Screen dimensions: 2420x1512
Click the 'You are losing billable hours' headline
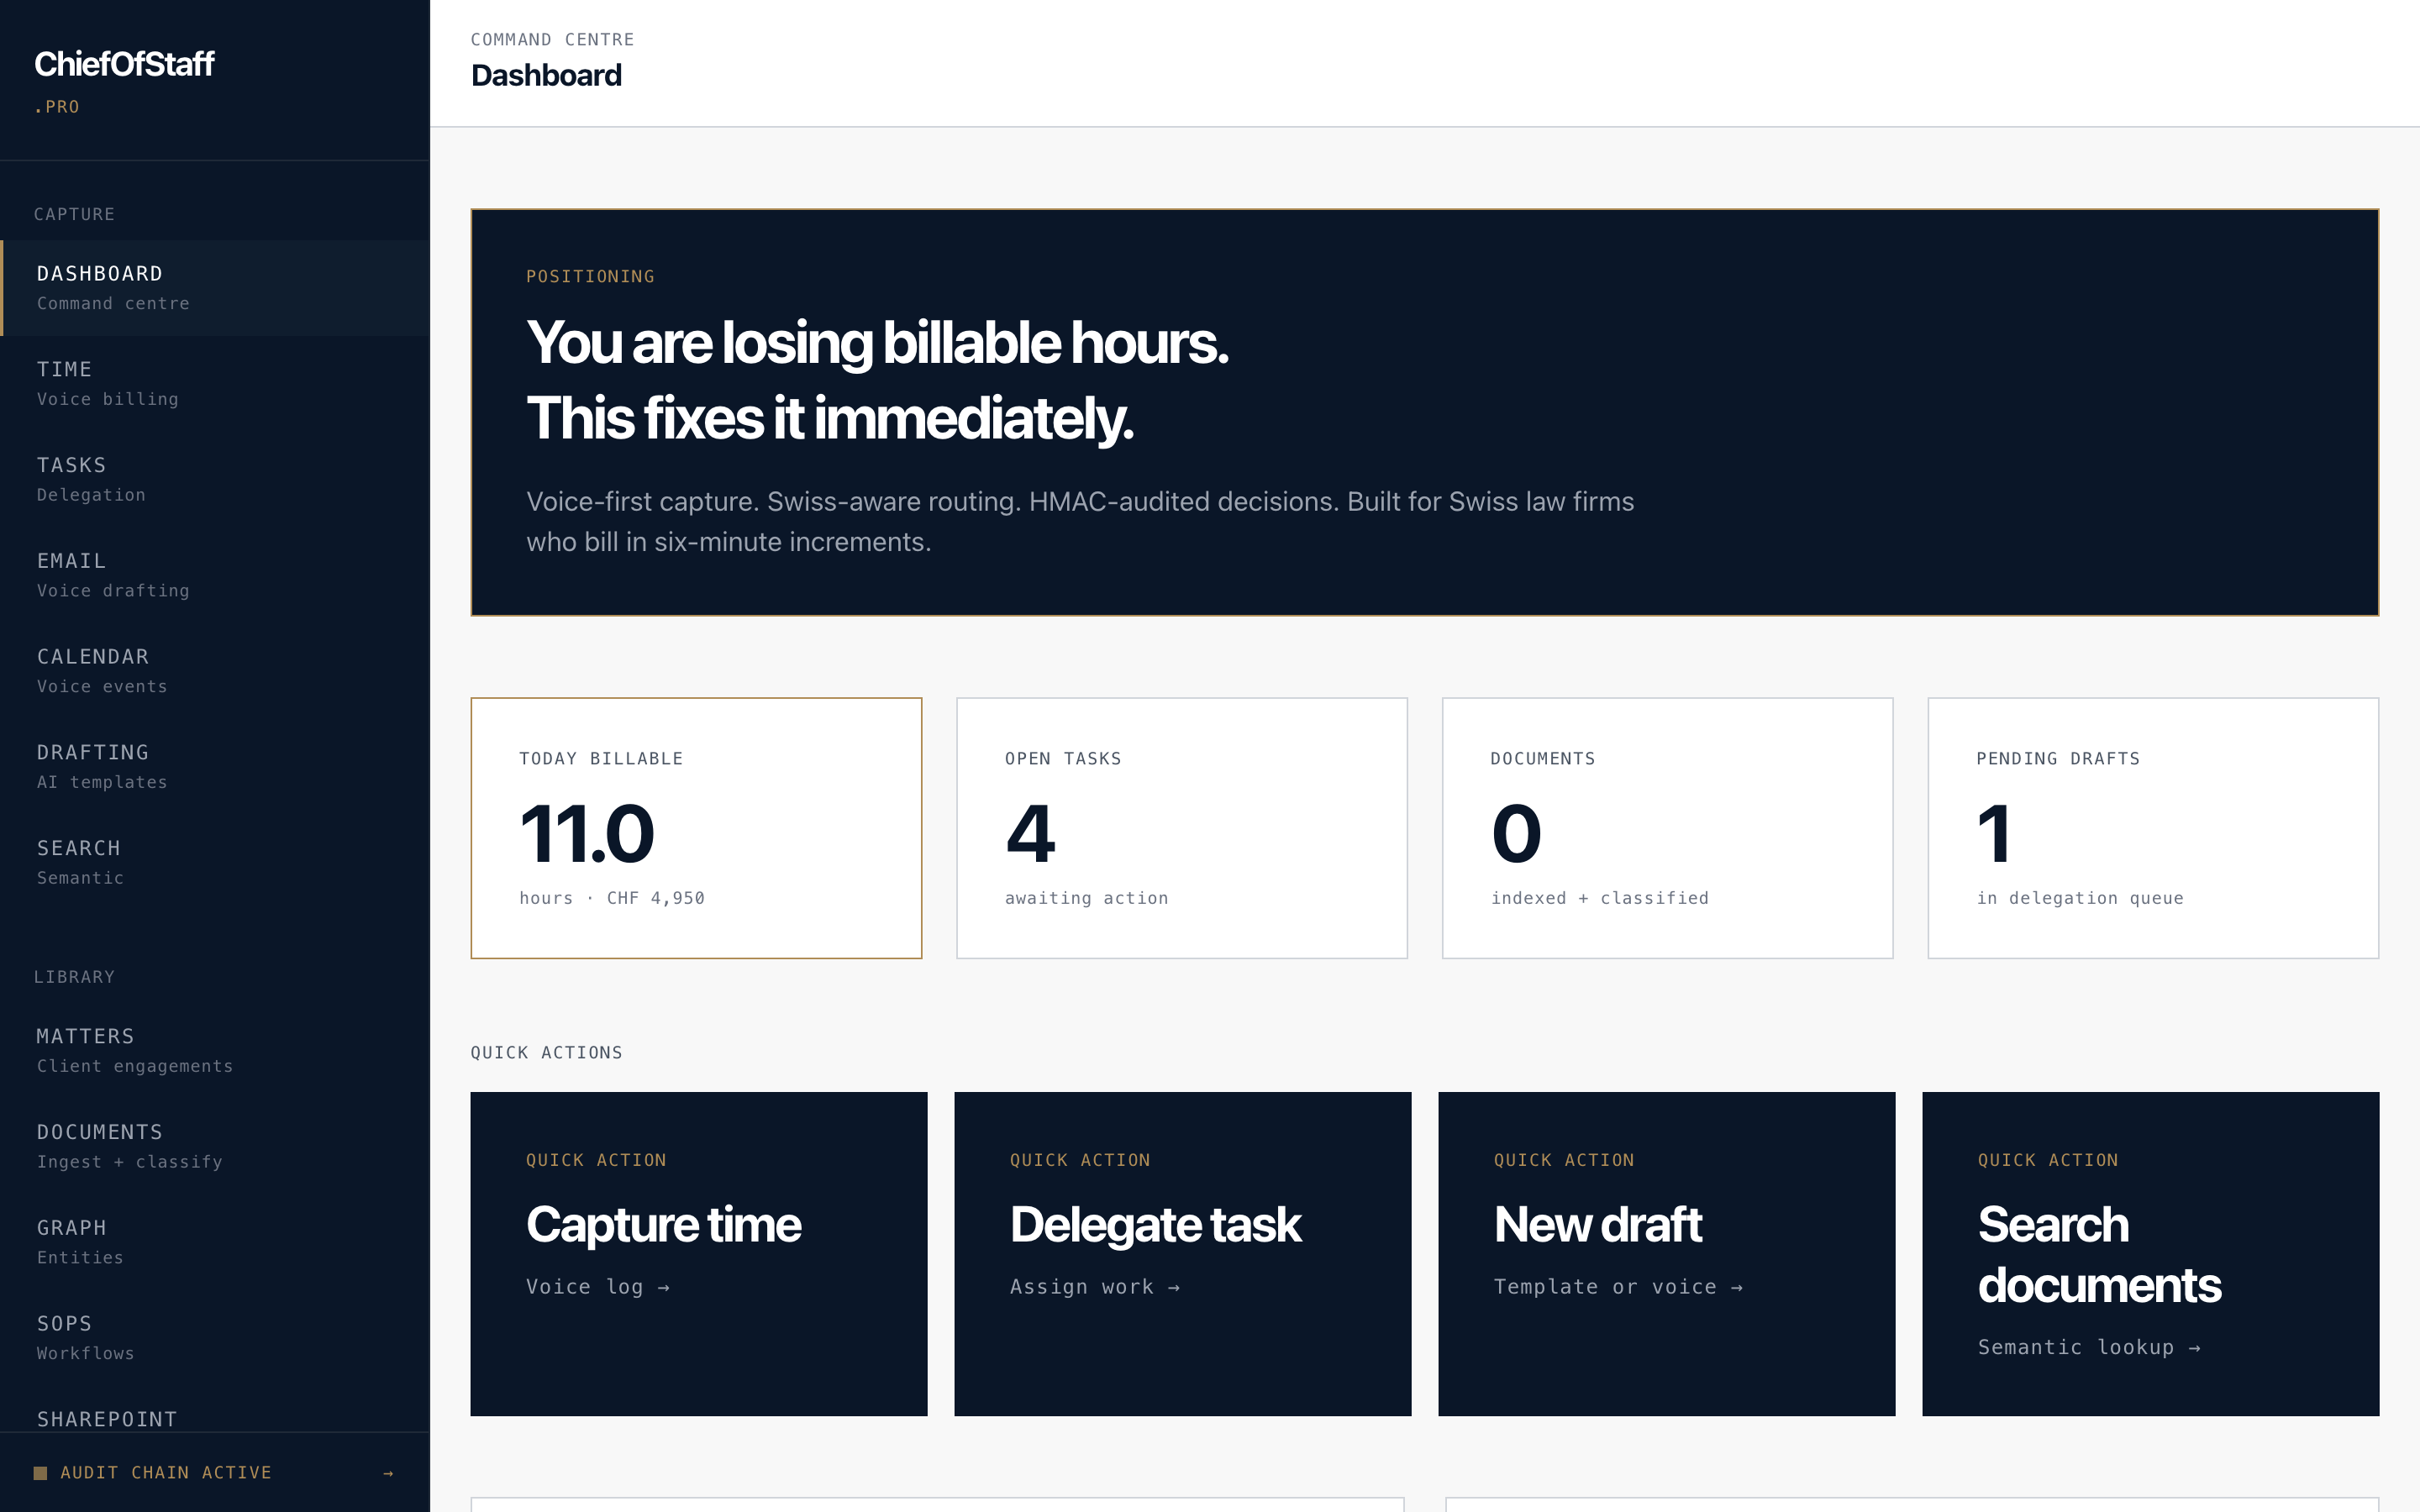[877, 343]
